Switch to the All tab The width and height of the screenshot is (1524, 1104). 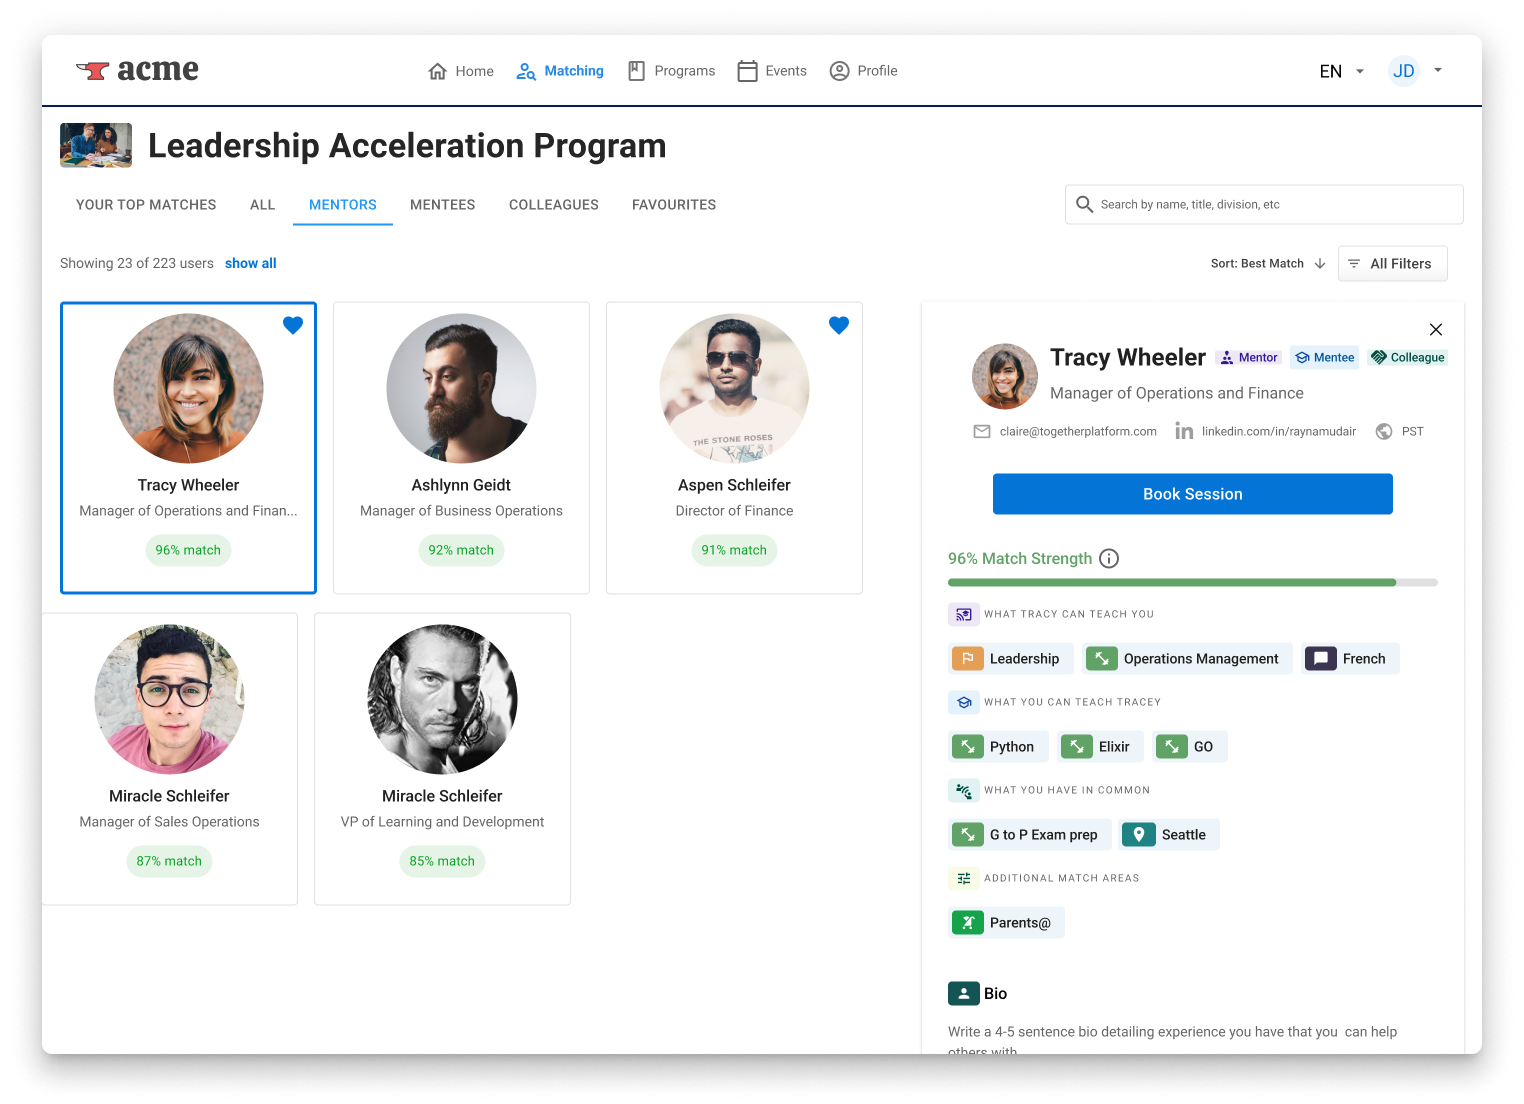pos(262,204)
